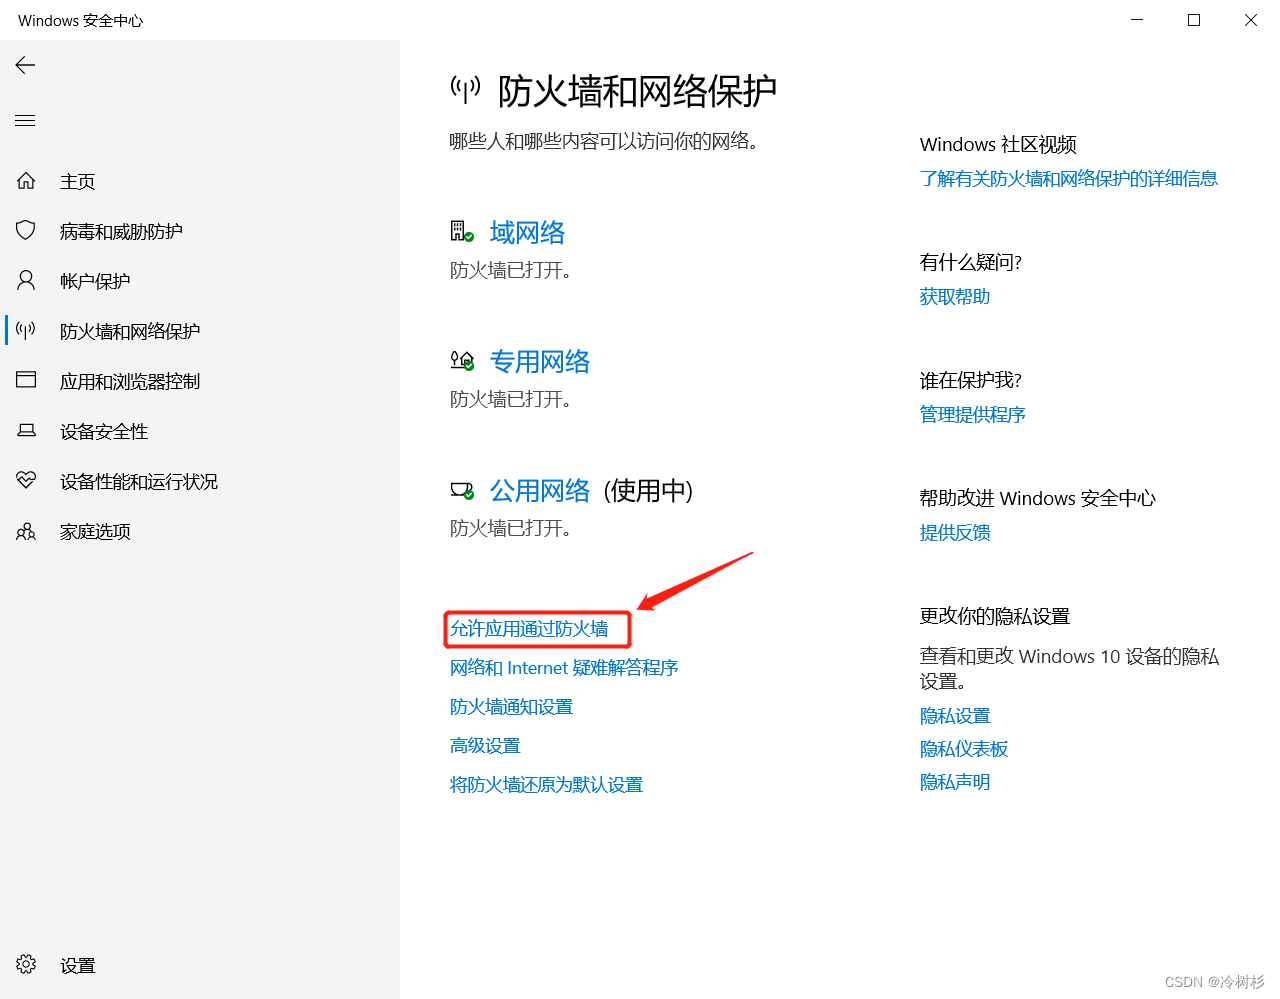This screenshot has height=999, width=1280.
Task: Open 防火墙通知设置
Action: [511, 706]
